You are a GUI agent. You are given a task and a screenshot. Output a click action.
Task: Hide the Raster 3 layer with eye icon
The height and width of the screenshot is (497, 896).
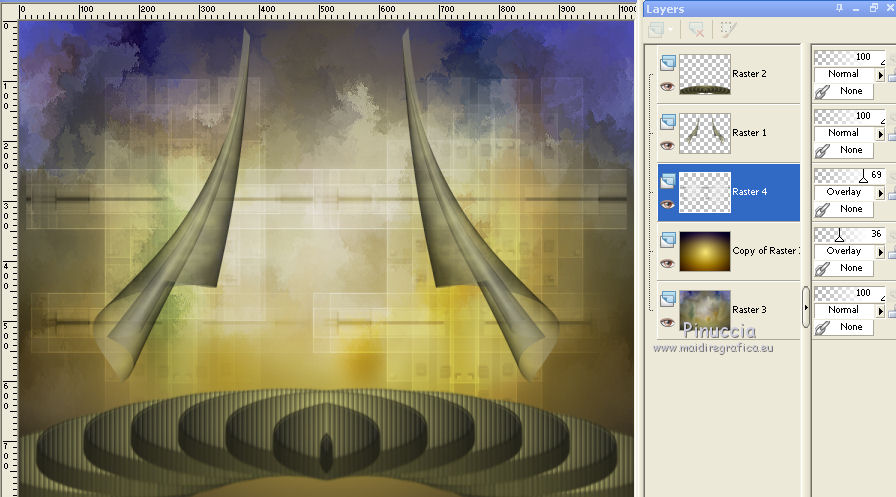(667, 322)
